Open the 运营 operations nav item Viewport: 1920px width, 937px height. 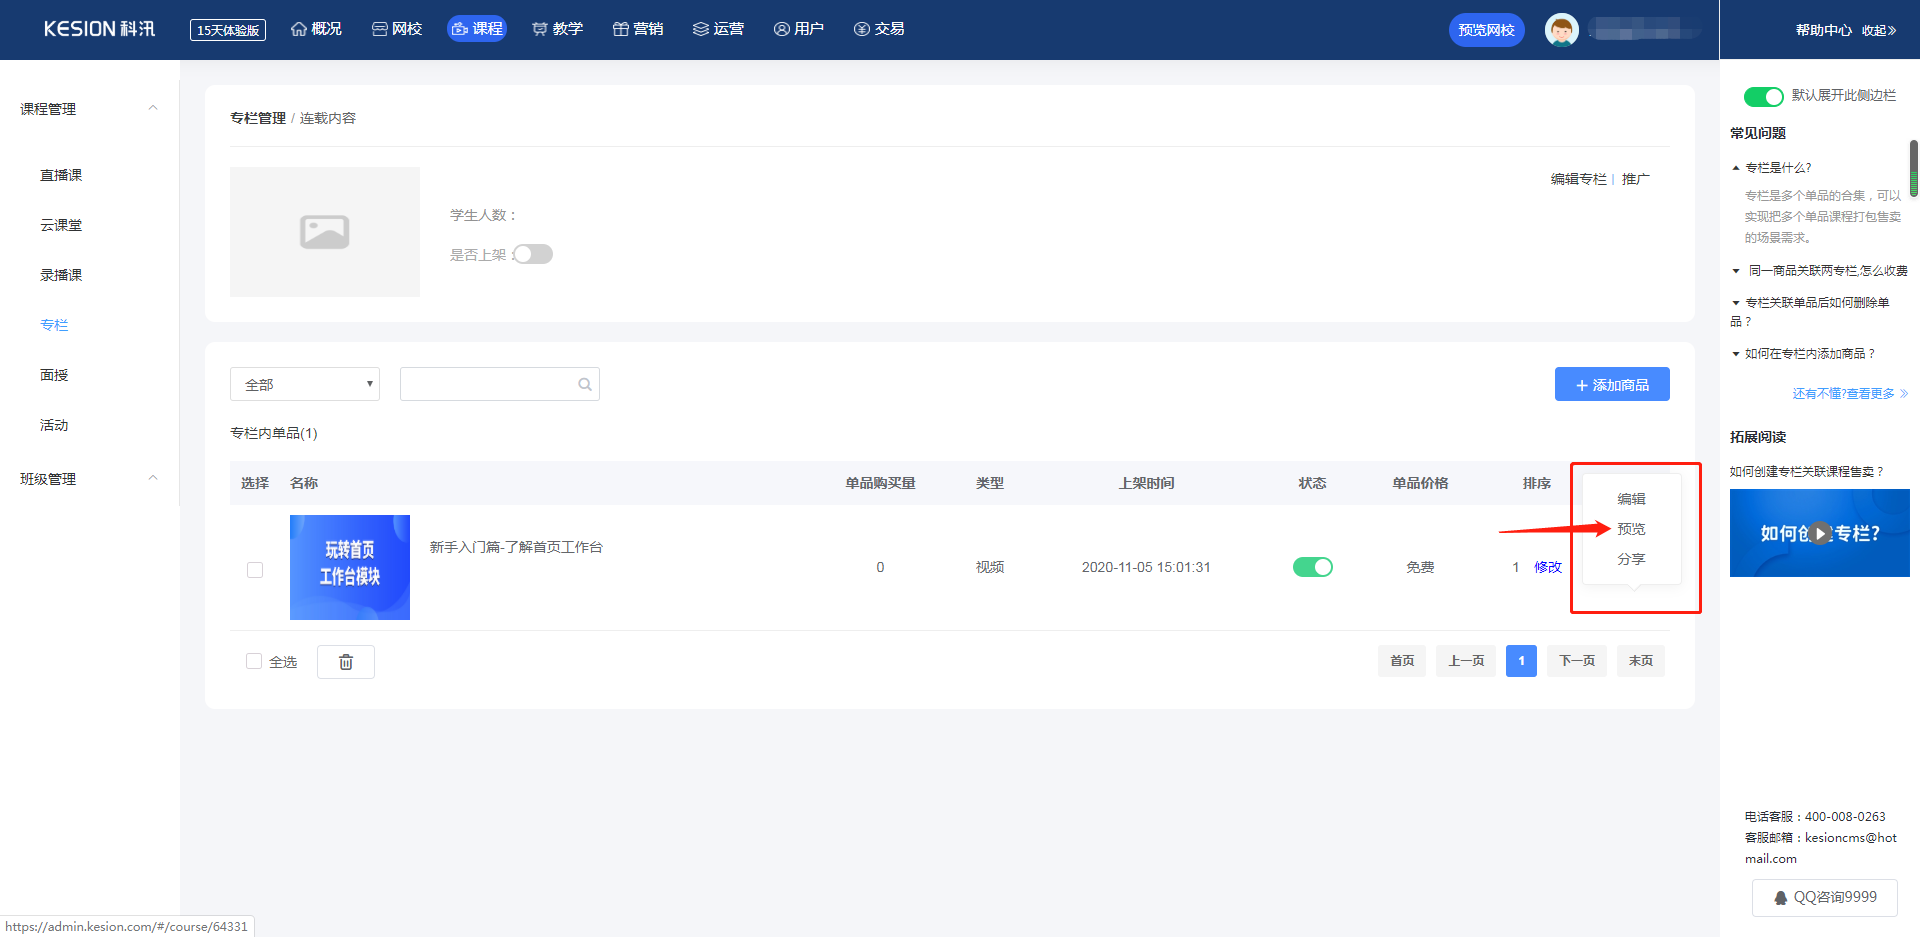point(718,29)
